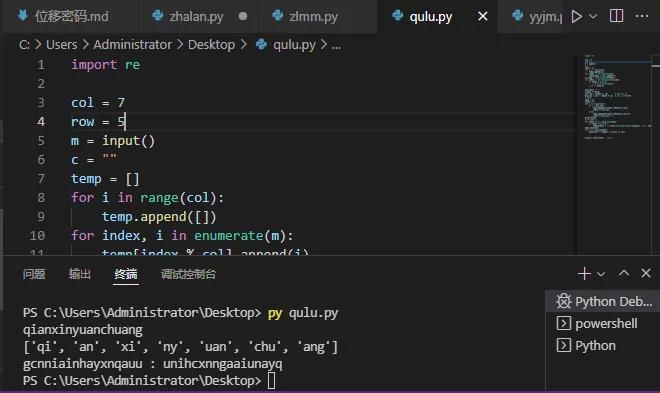The height and width of the screenshot is (393, 660).
Task: Click the syllable list output line
Action: point(181,347)
